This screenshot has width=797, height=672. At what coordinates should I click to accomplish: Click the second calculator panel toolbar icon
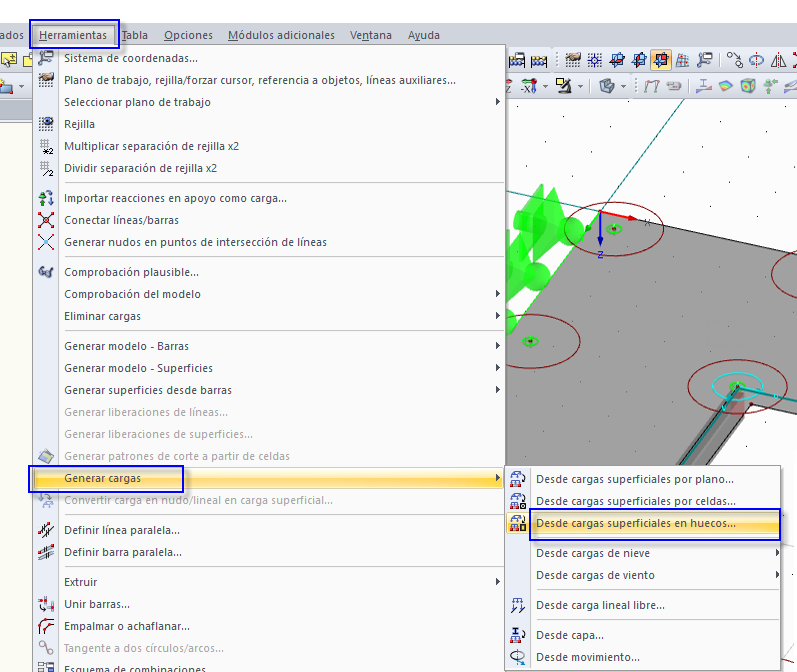pyautogui.click(x=539, y=60)
